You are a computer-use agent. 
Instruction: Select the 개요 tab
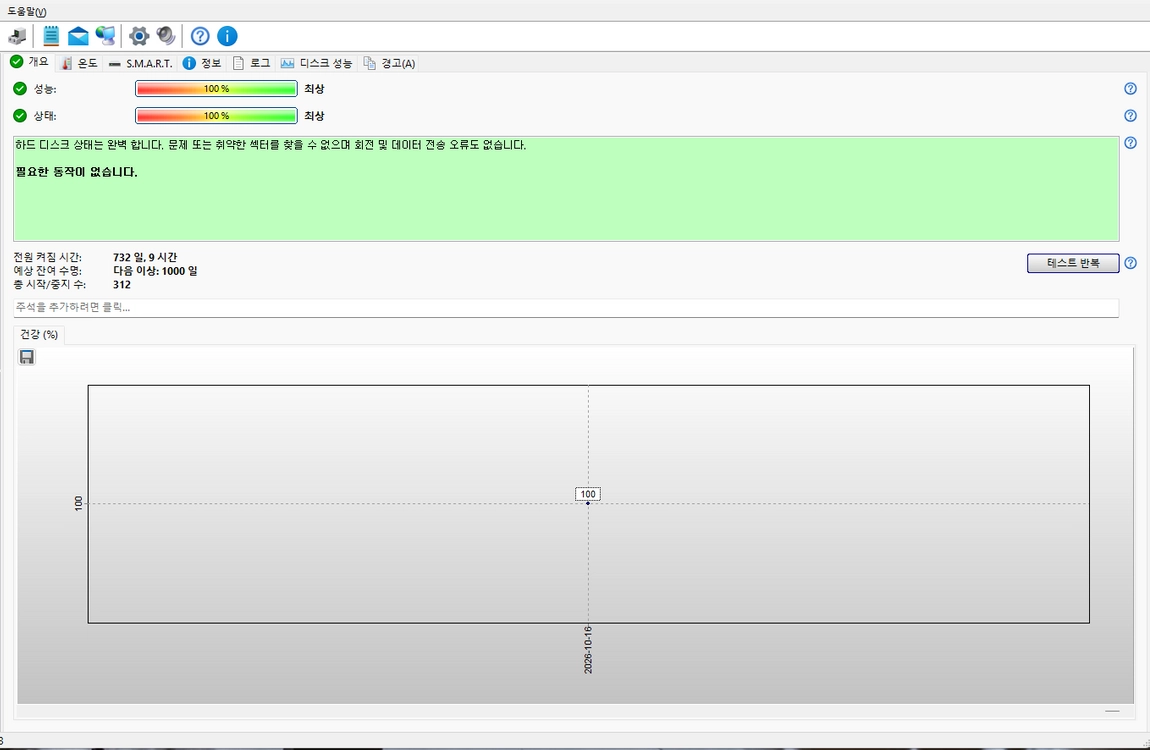pyautogui.click(x=30, y=62)
